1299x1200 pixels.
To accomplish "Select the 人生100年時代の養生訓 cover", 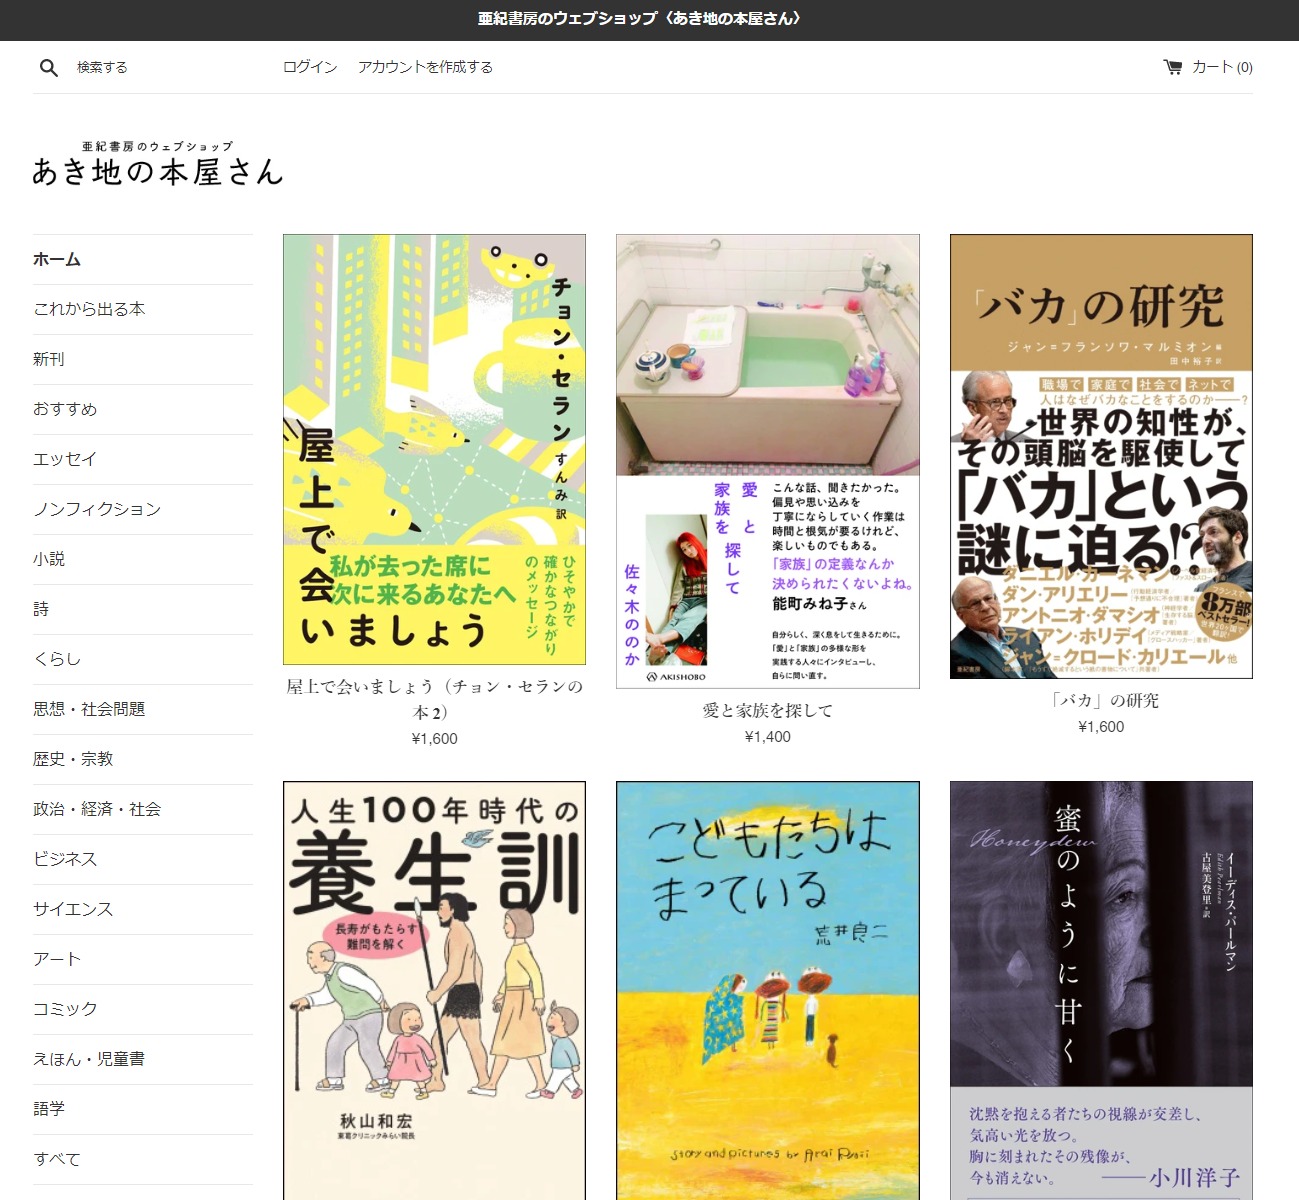I will pos(434,990).
